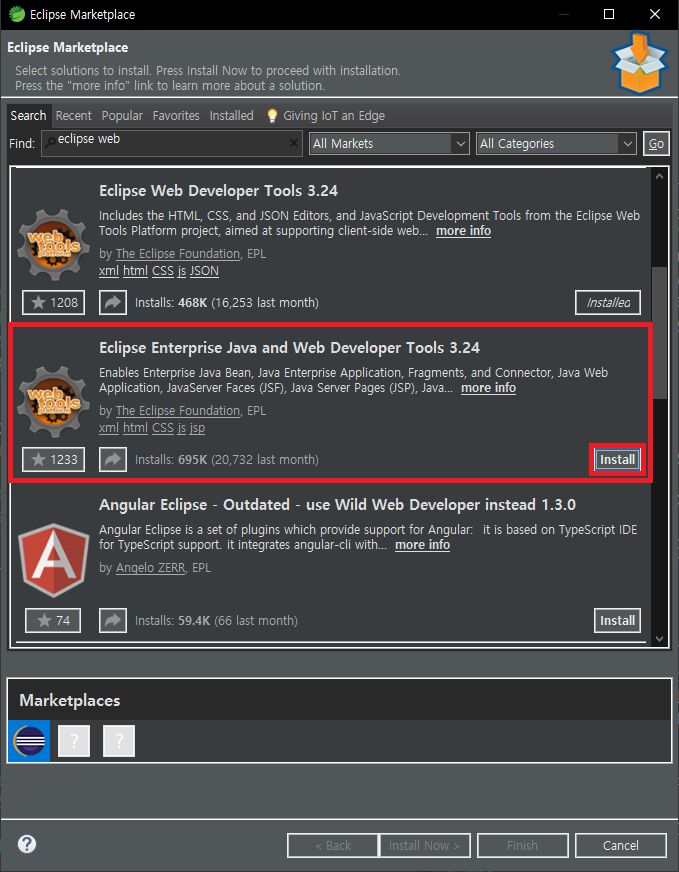The image size is (679, 872).
Task: Click the Enterprise Java tools gear logo
Action: click(53, 402)
